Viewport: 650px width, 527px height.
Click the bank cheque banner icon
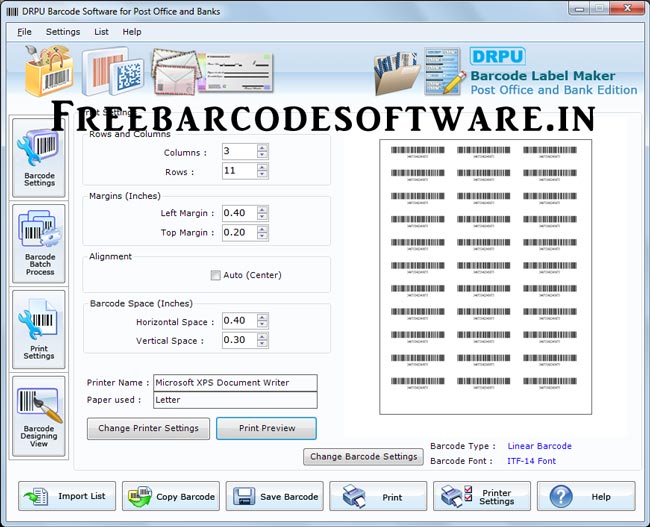236,72
